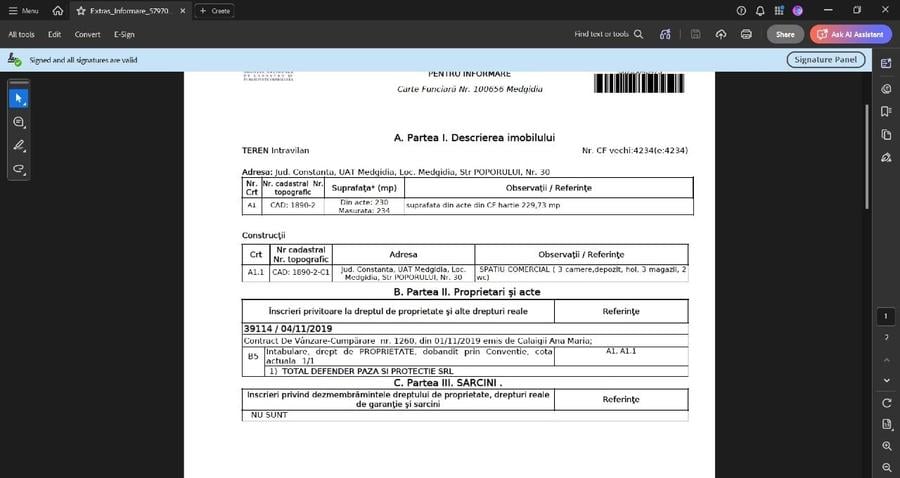Print the document with printer icon

(746, 34)
